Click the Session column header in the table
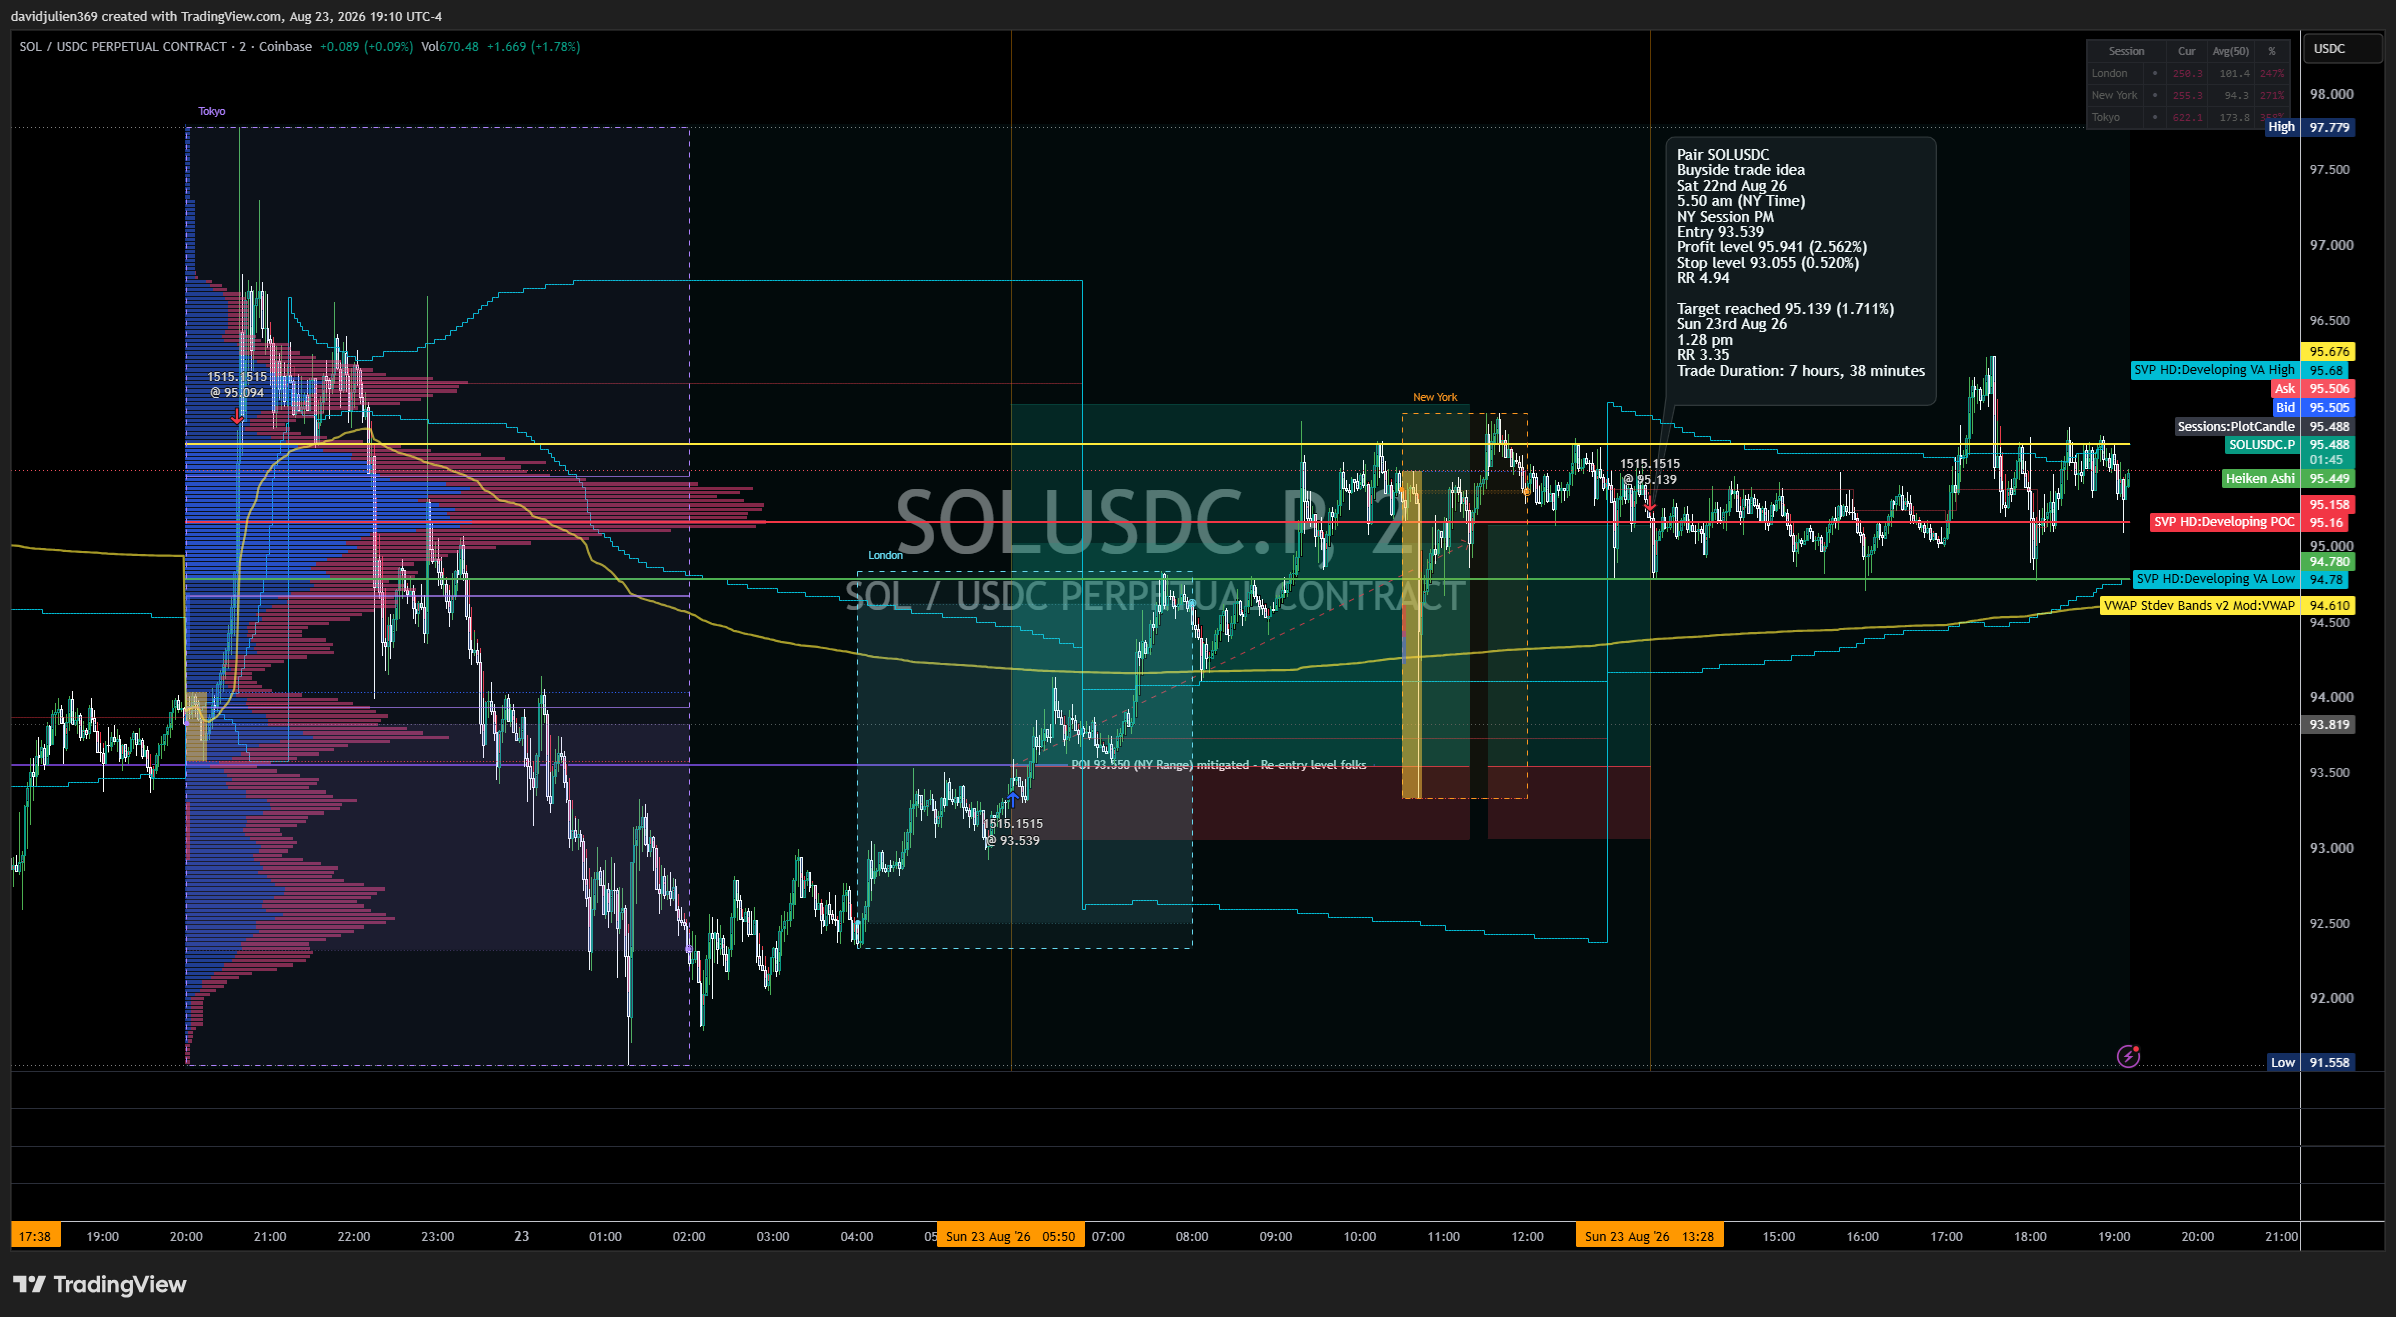 (2126, 51)
